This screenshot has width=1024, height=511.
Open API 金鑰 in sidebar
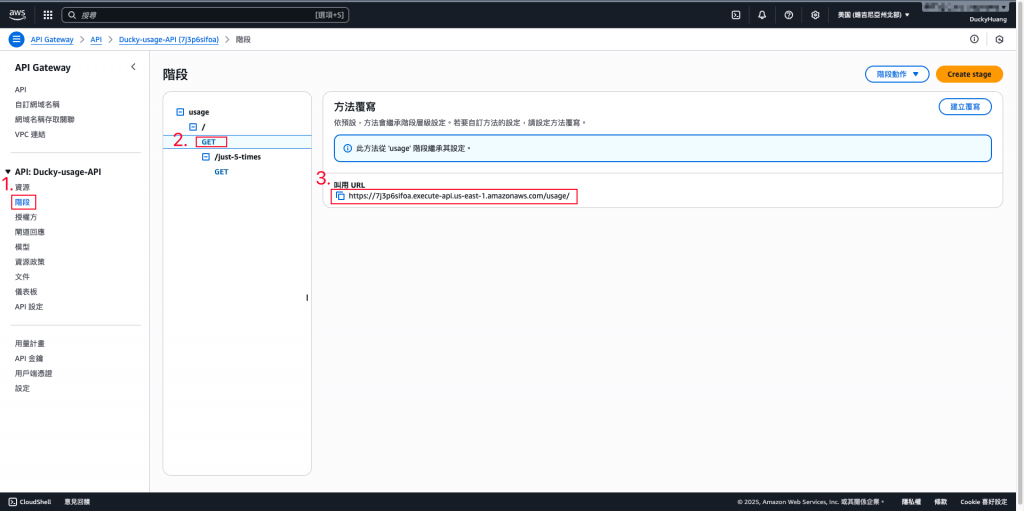click(29, 358)
